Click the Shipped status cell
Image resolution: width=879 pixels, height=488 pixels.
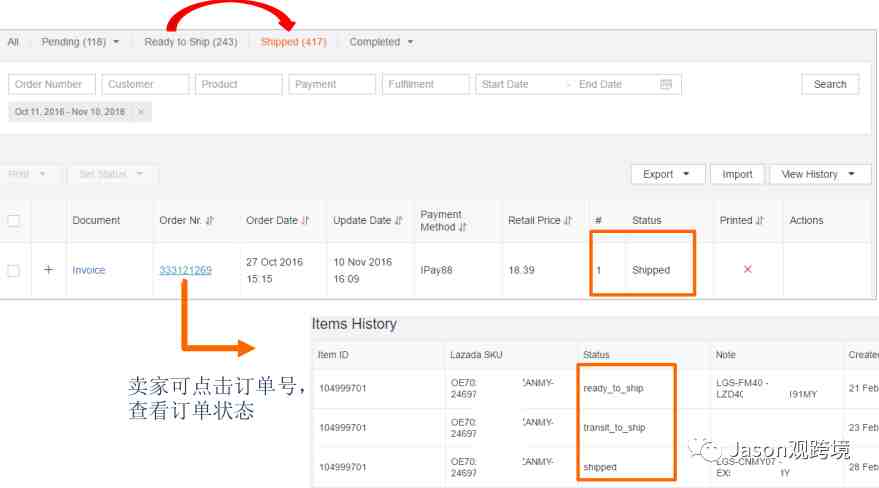651,270
